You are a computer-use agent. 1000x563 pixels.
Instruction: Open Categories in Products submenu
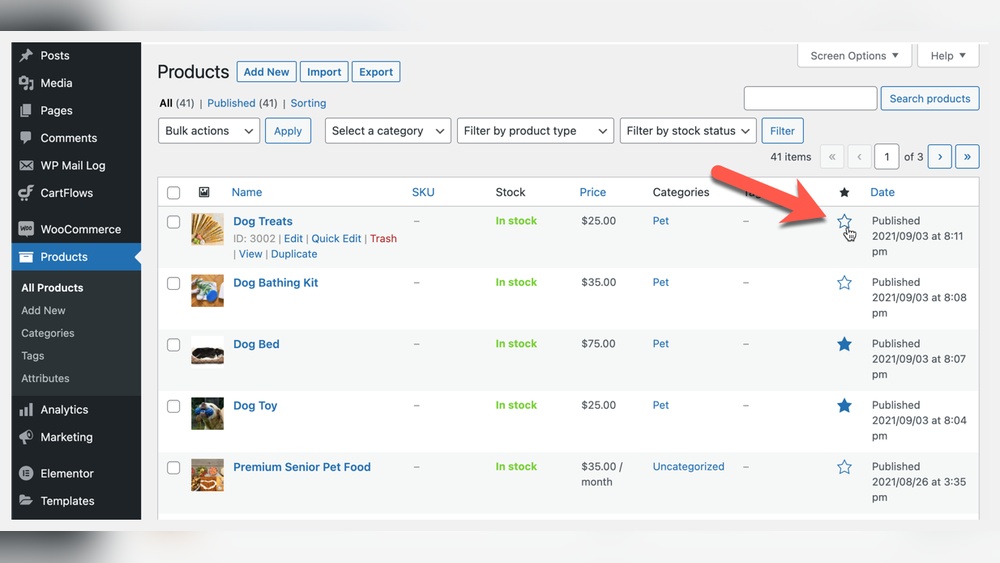48,333
